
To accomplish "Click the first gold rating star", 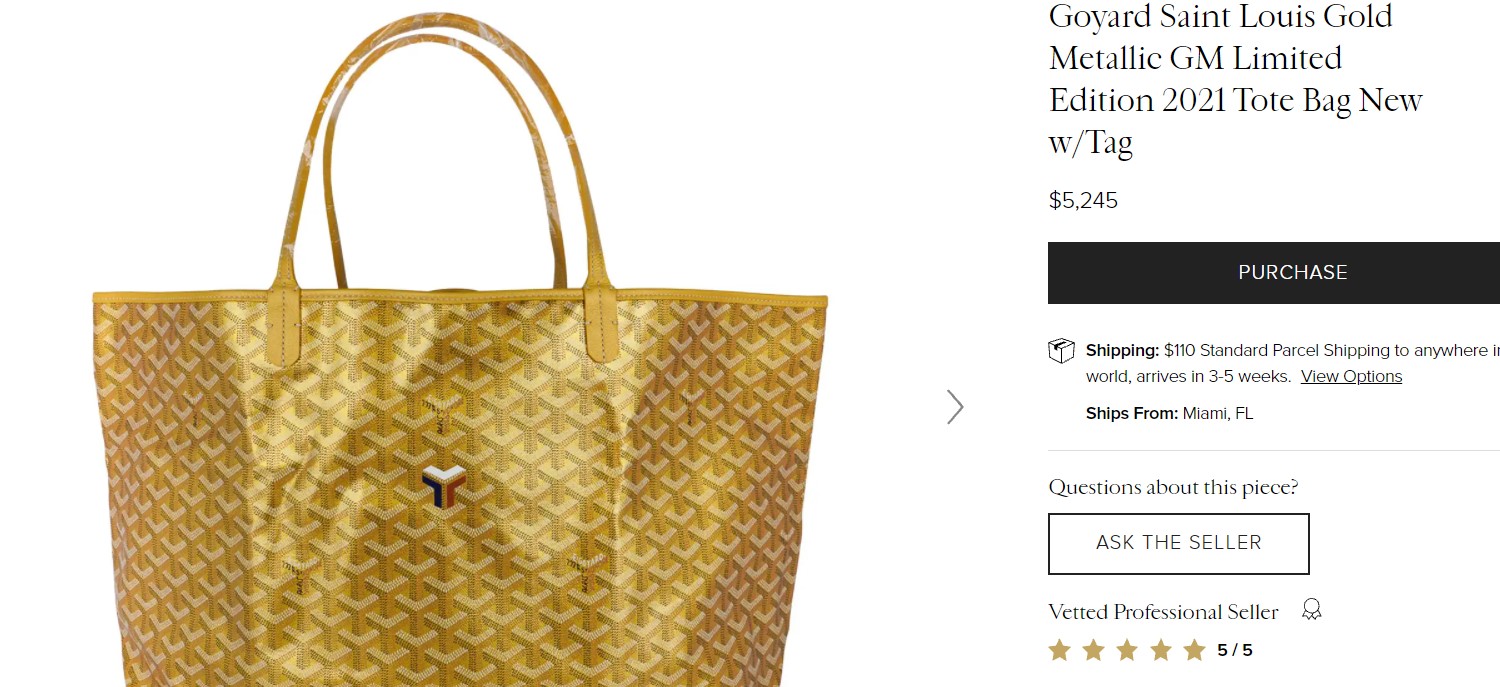I will click(x=1059, y=651).
